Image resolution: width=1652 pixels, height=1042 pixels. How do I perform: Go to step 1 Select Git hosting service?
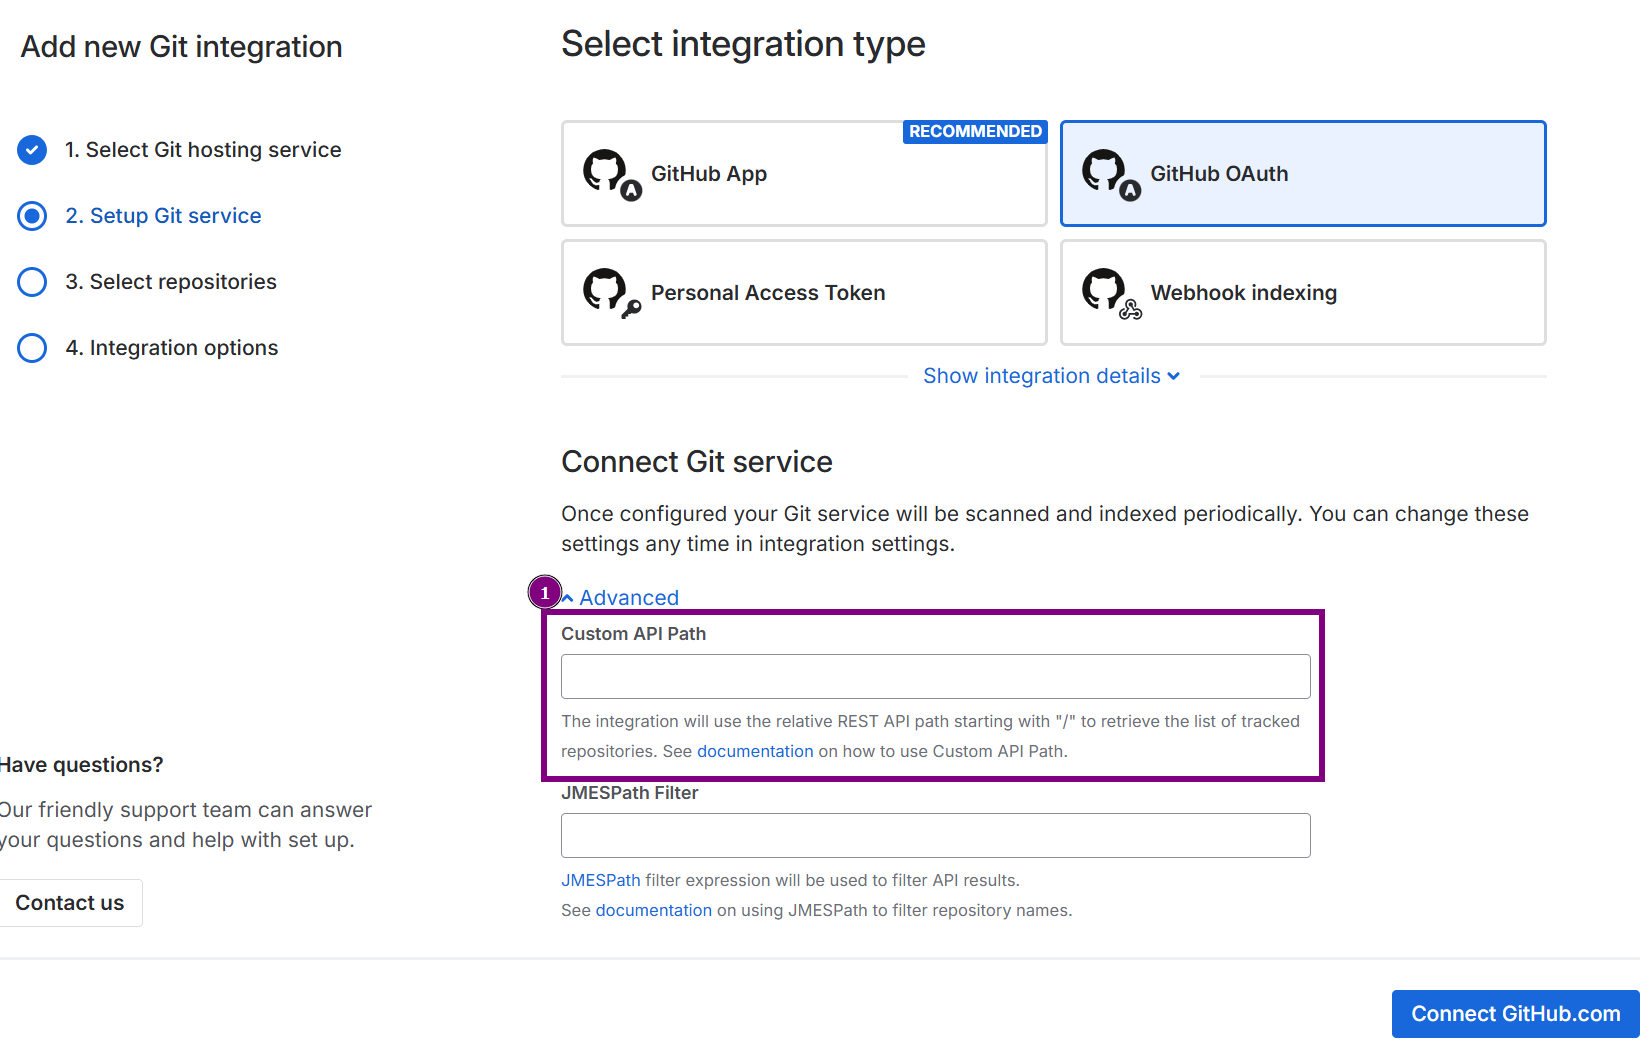tap(203, 150)
